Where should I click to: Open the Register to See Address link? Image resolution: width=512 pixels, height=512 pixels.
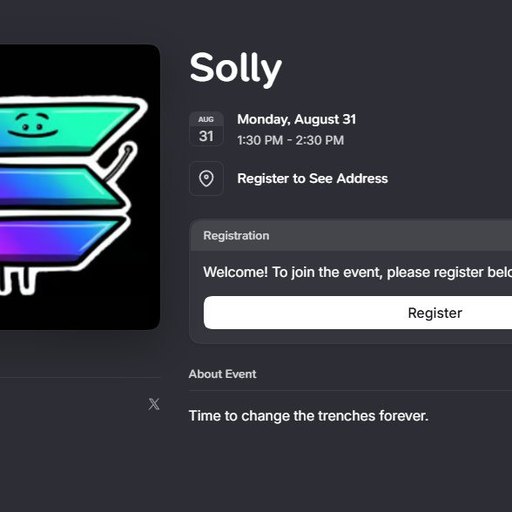(312, 178)
